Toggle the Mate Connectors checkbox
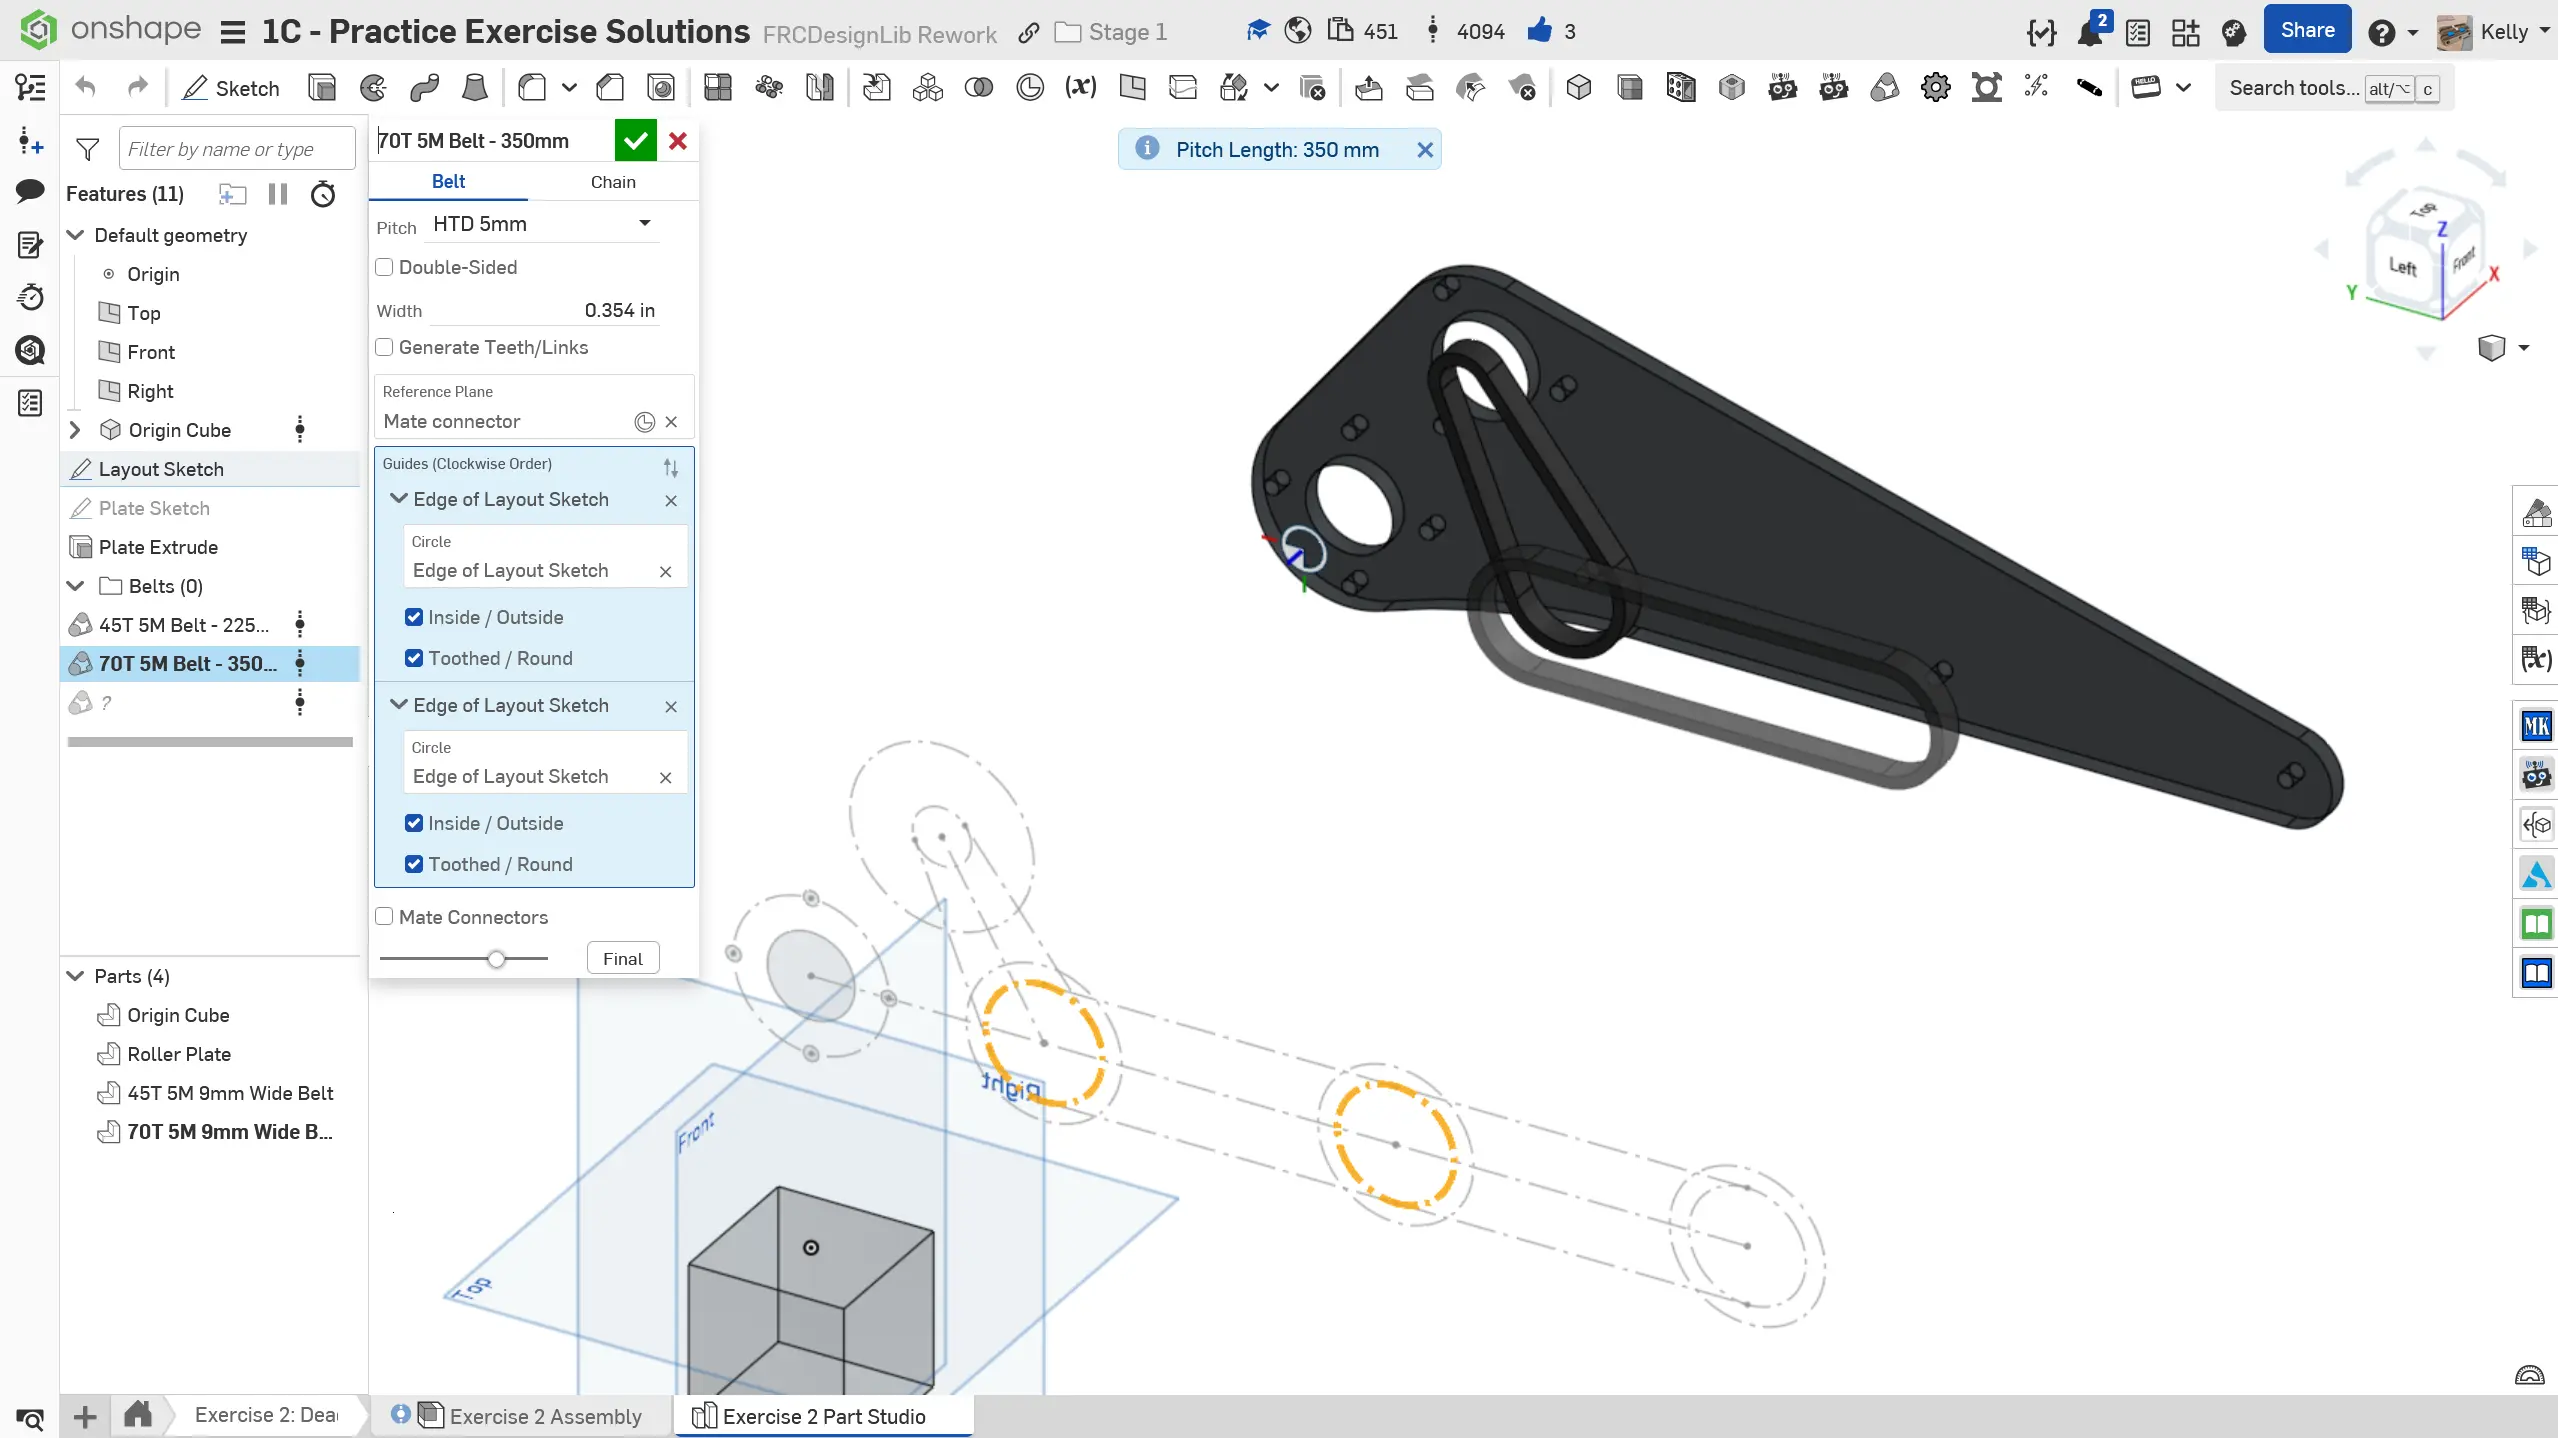The image size is (2558, 1438). pos(385,917)
